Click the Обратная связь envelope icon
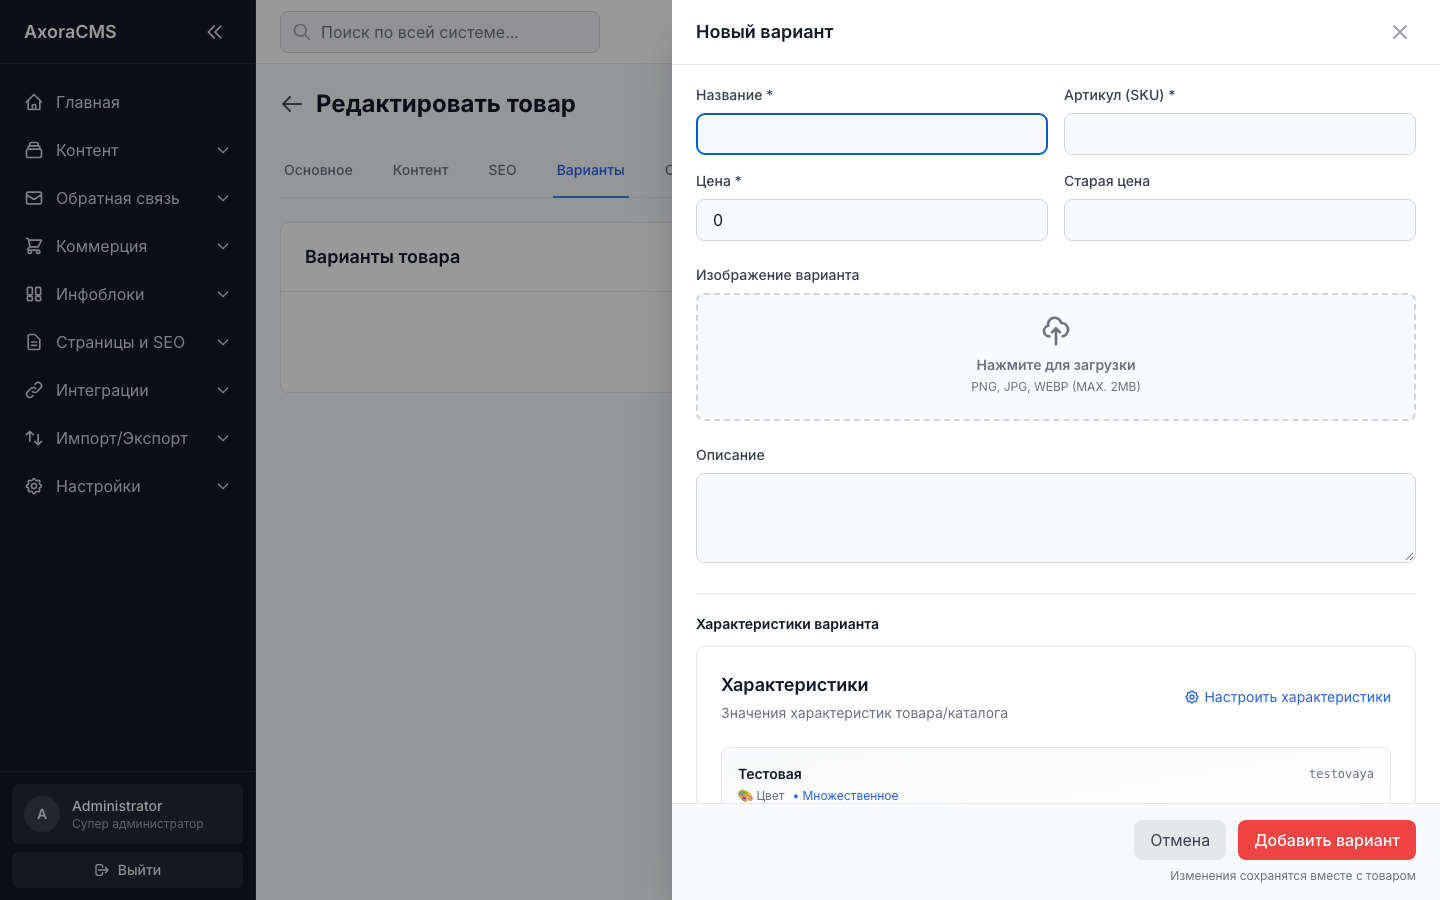The width and height of the screenshot is (1440, 900). (34, 198)
